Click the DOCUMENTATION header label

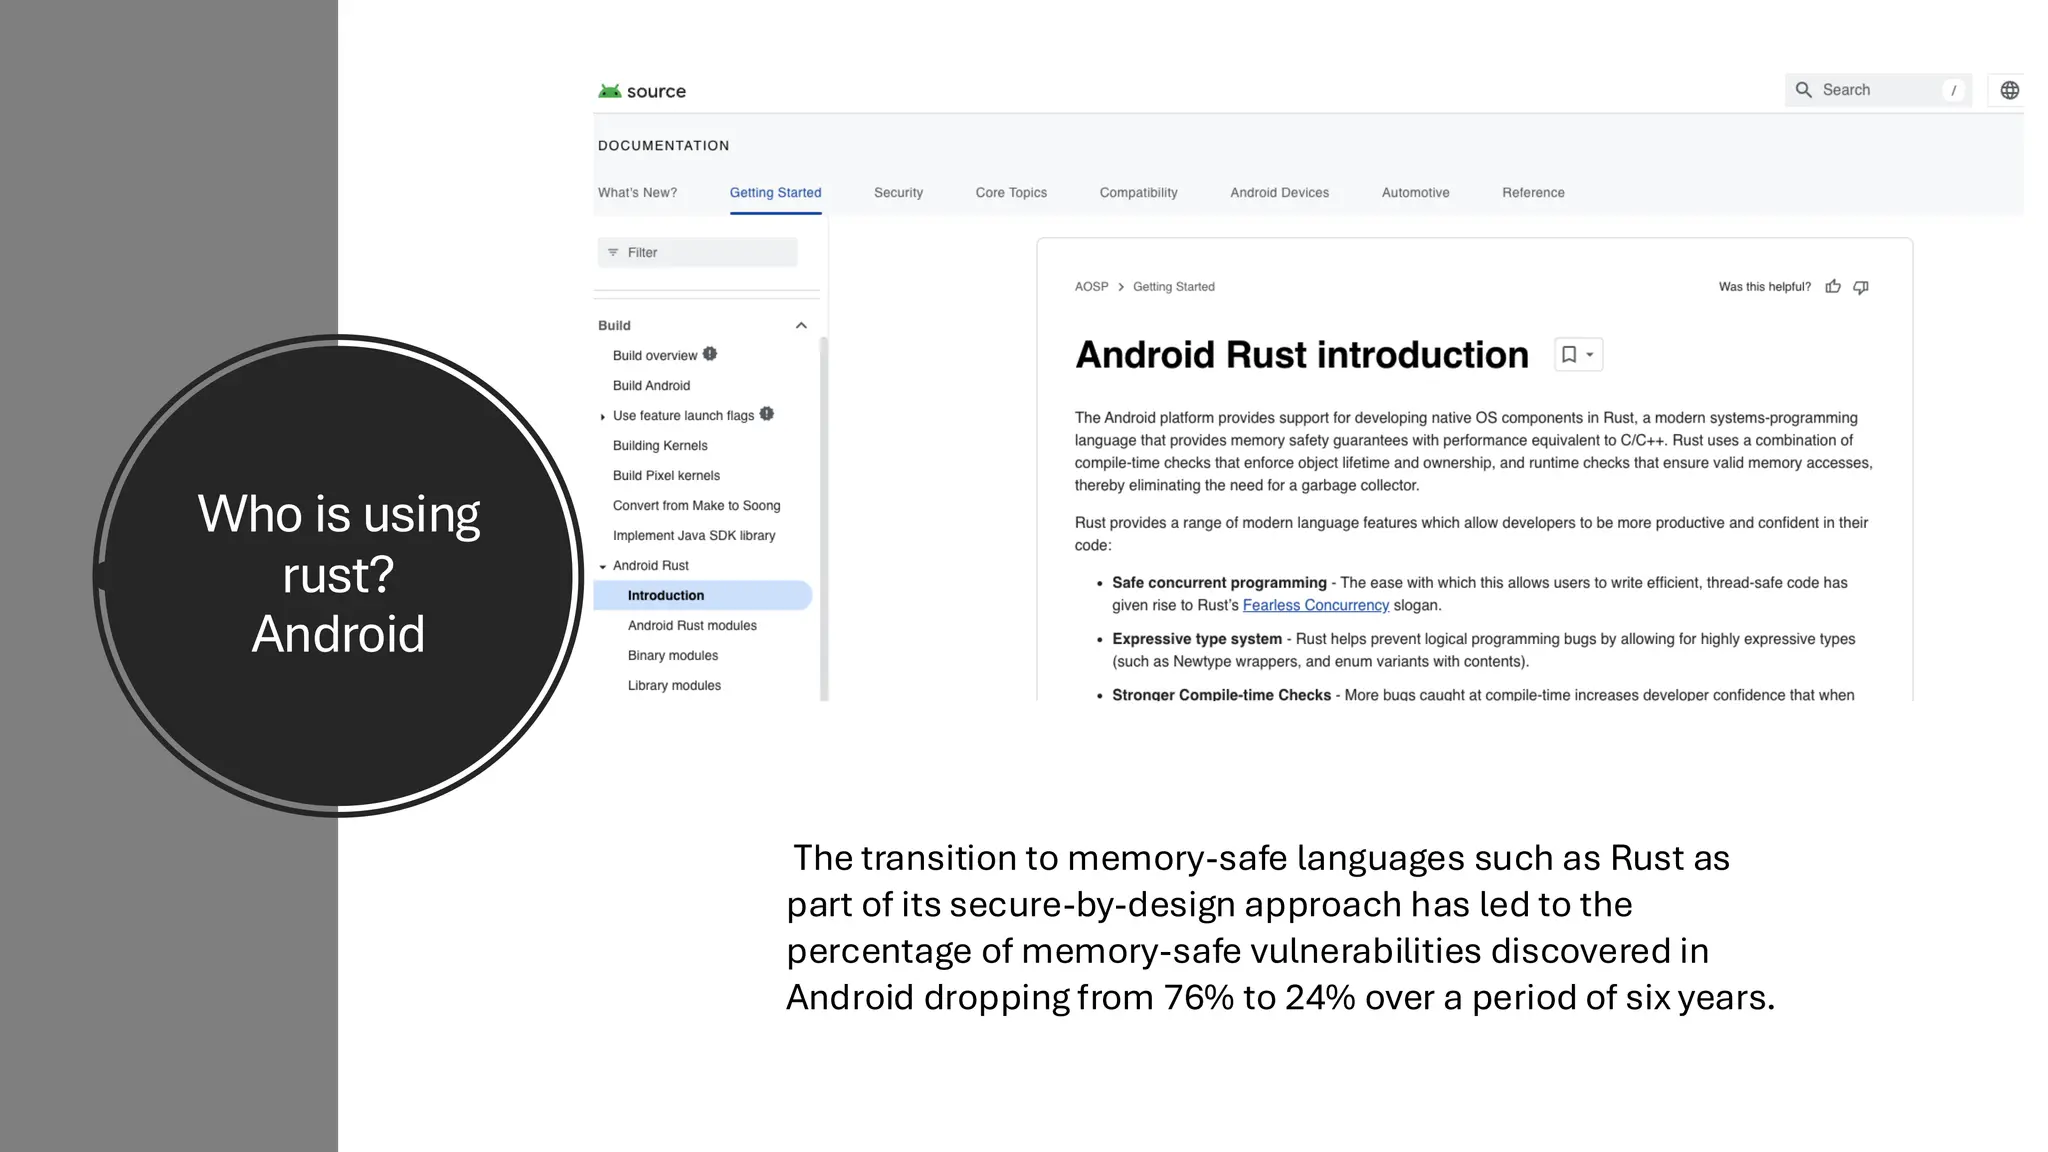point(663,145)
